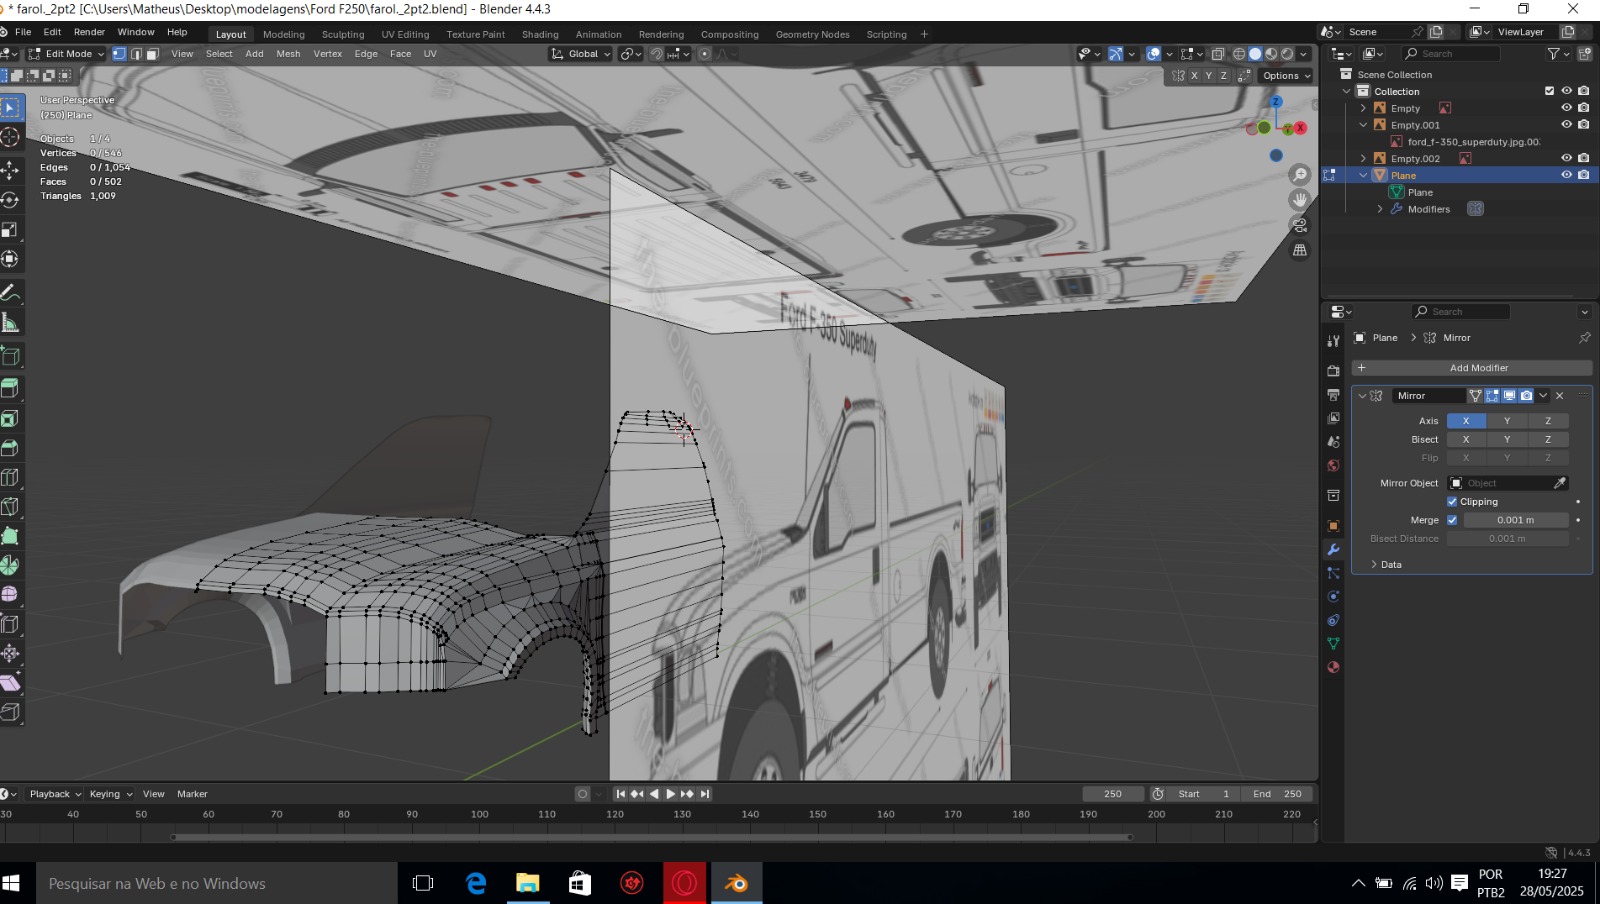Jump to the timeline end frame

pos(705,794)
